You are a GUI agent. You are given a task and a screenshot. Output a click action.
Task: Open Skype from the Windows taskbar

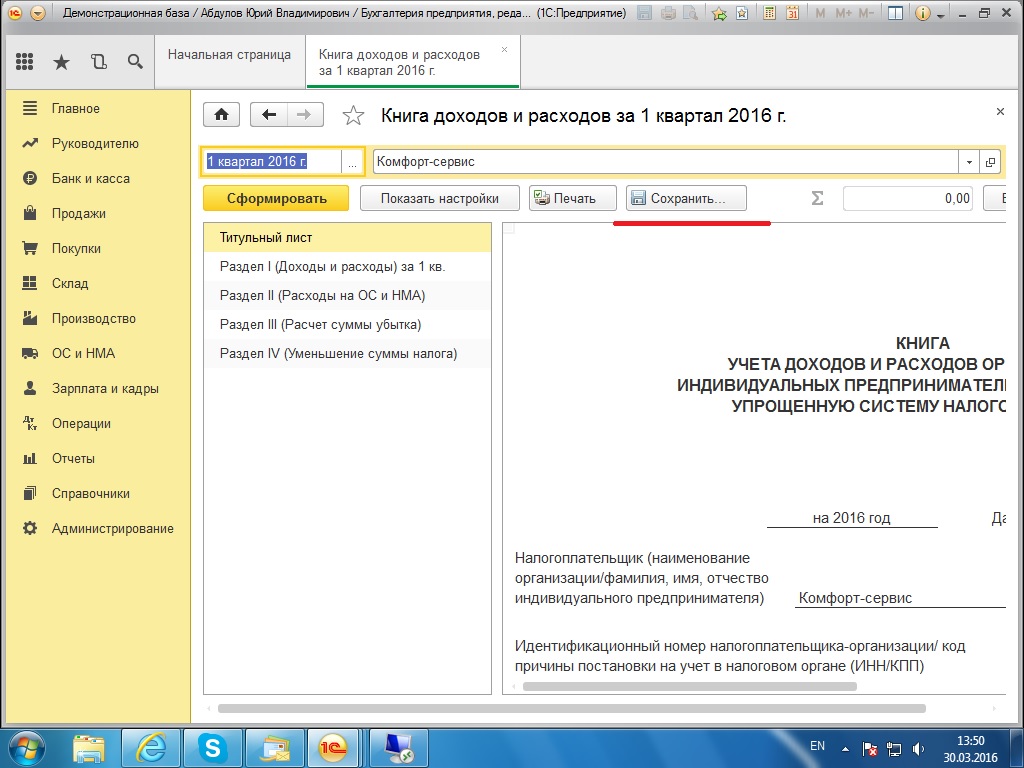(212, 746)
